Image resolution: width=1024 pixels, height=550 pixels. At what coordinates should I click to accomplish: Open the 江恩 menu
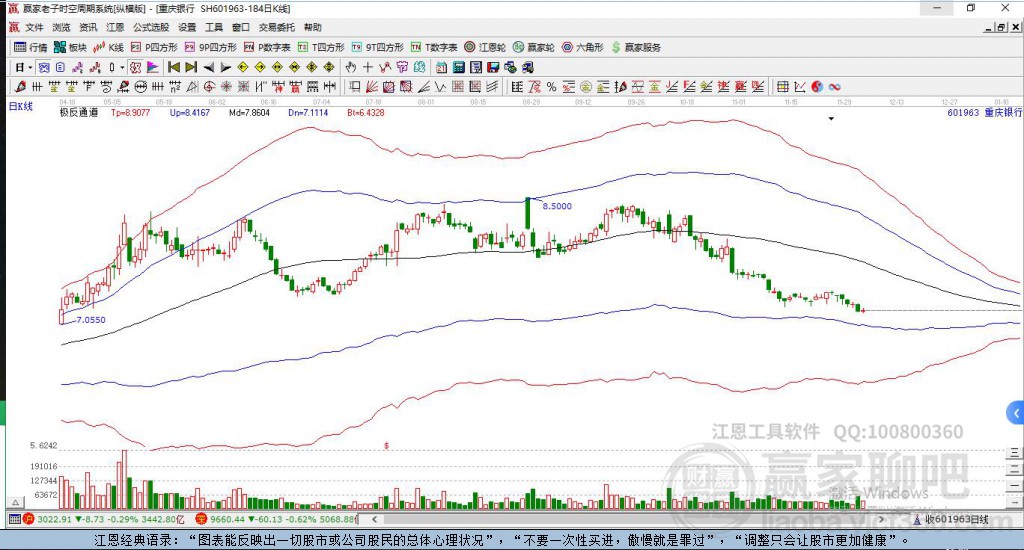115,27
